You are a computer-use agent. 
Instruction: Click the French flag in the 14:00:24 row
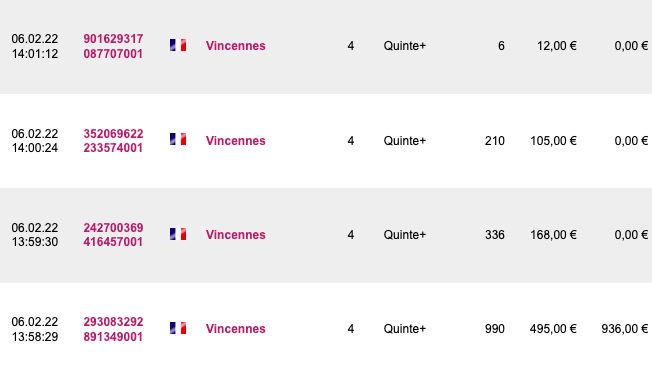(178, 139)
